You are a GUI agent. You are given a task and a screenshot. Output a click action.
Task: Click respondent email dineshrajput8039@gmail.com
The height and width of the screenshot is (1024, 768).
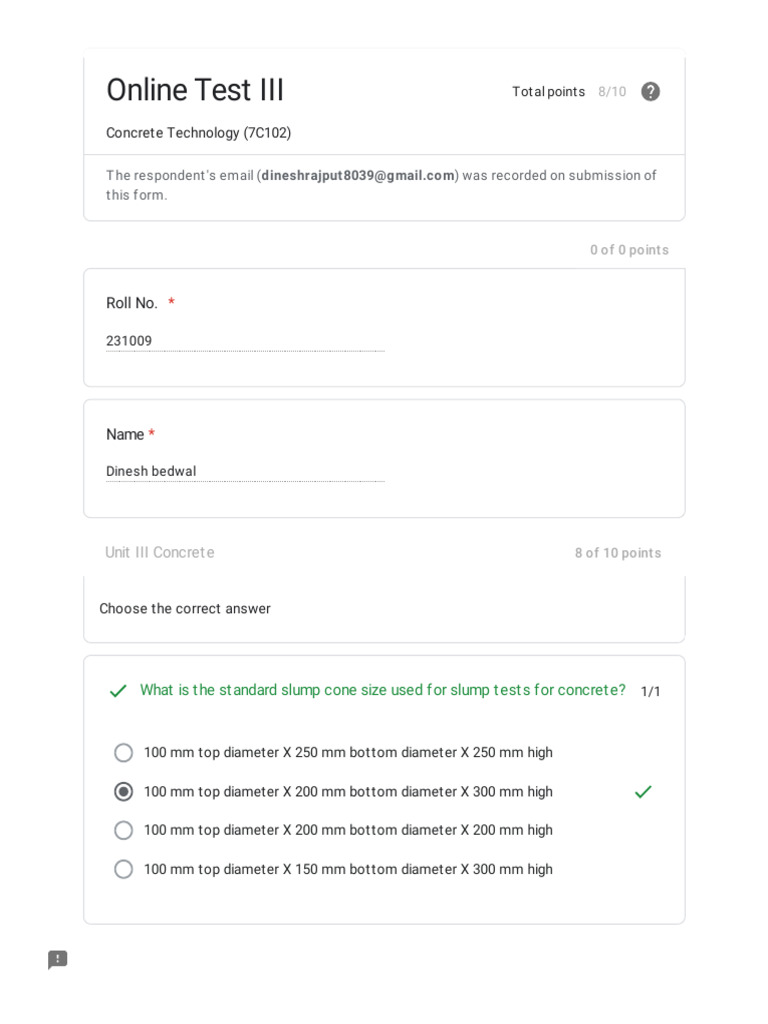coord(358,176)
